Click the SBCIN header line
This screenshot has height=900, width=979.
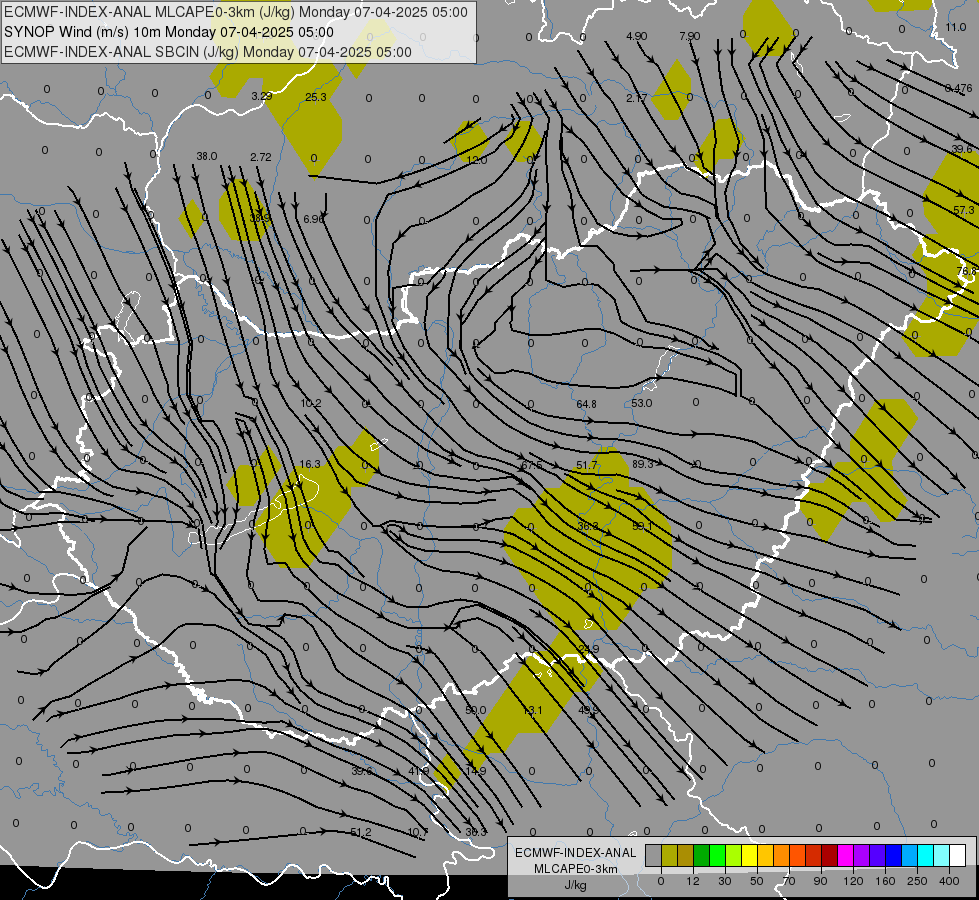point(208,52)
